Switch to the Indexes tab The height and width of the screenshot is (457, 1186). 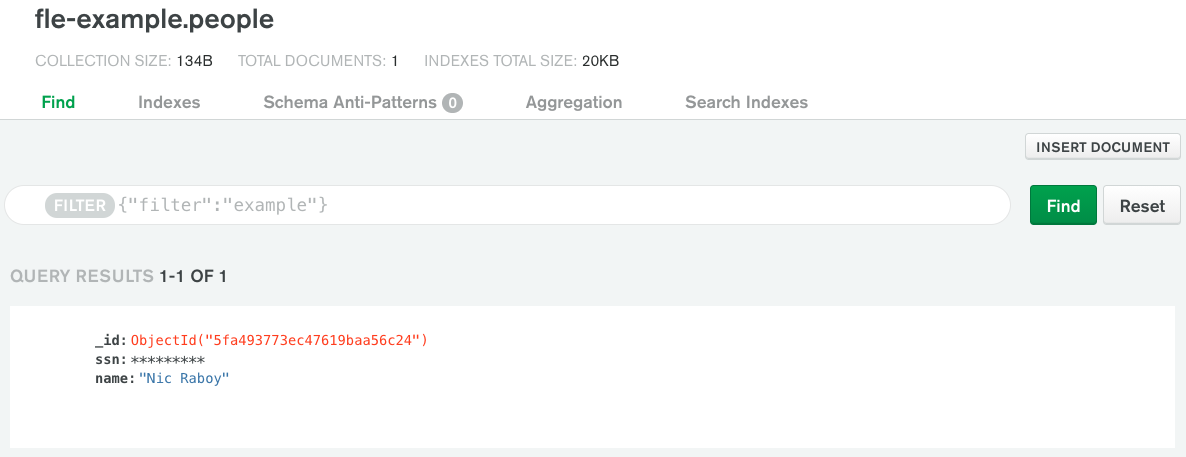pos(169,102)
